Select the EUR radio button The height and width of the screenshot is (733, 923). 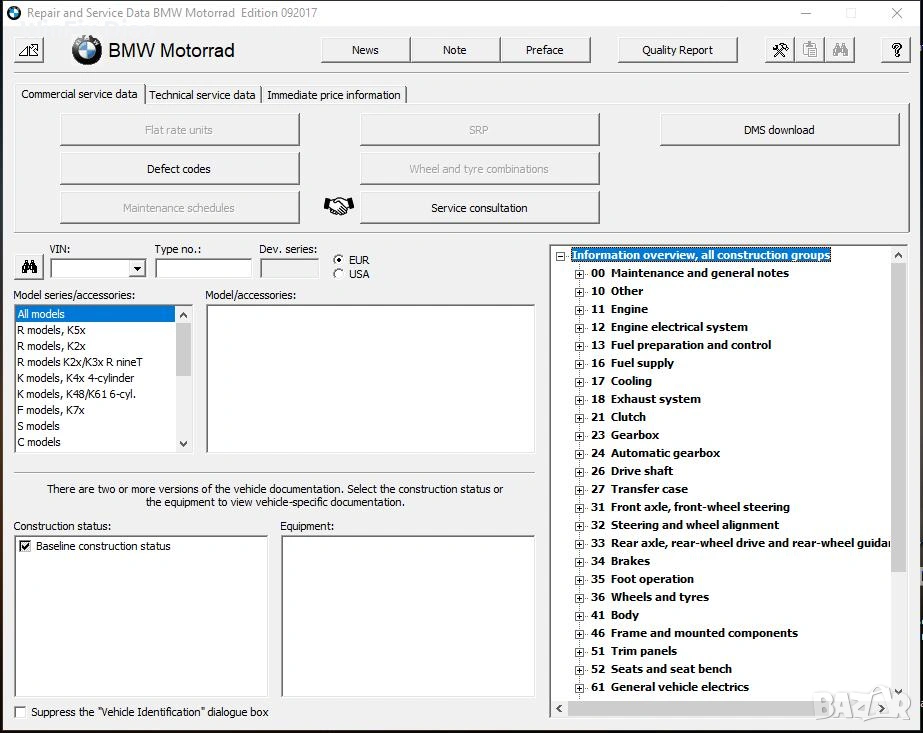point(339,260)
